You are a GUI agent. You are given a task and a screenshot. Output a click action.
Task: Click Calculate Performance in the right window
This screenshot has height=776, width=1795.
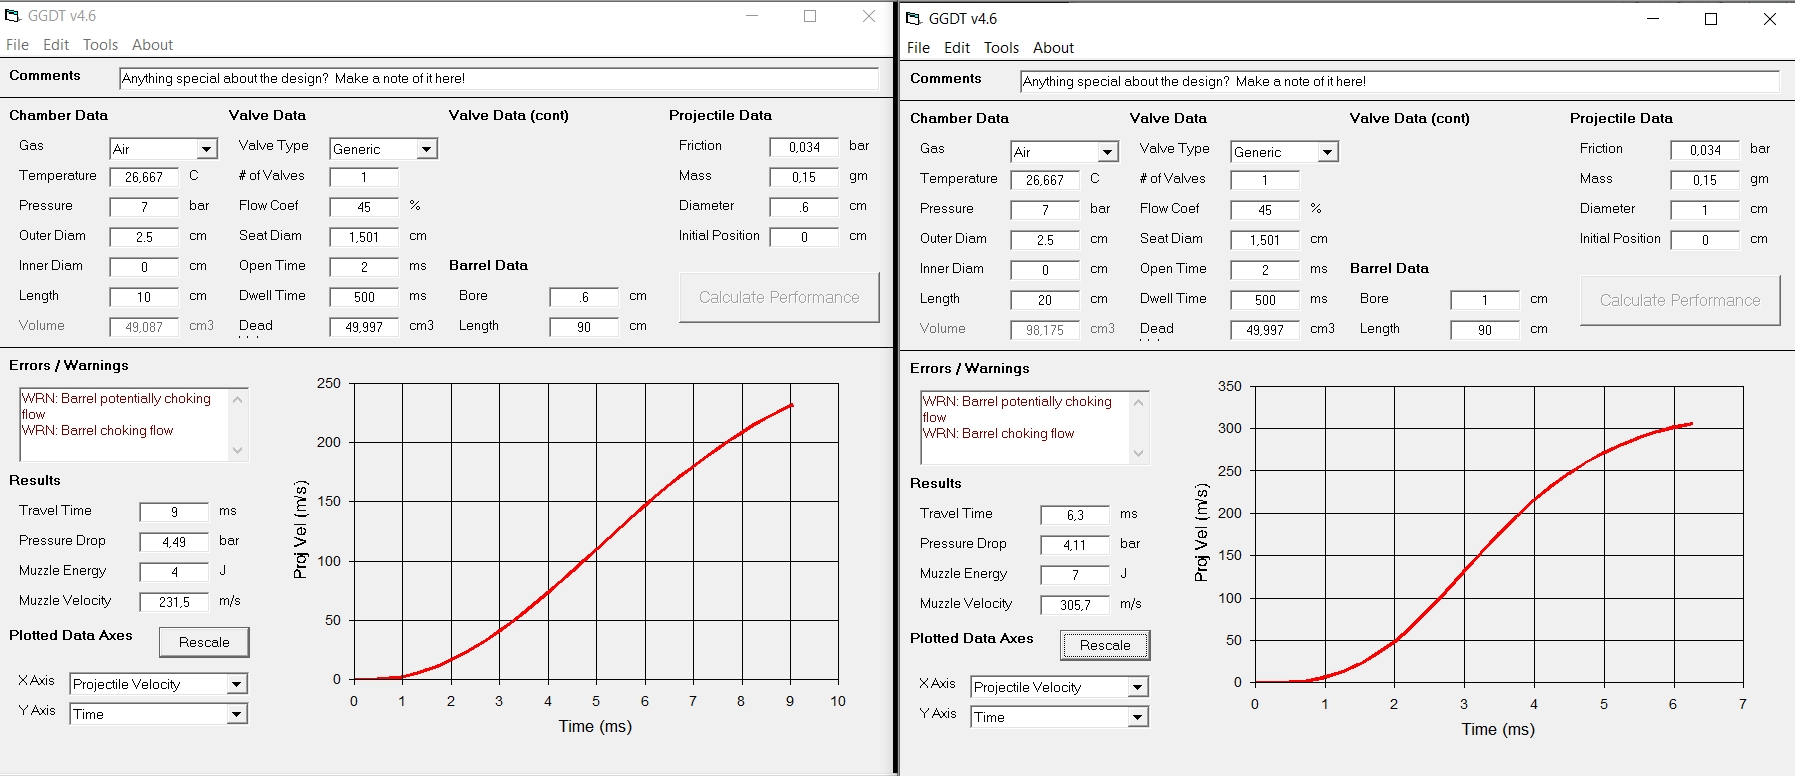(1680, 300)
